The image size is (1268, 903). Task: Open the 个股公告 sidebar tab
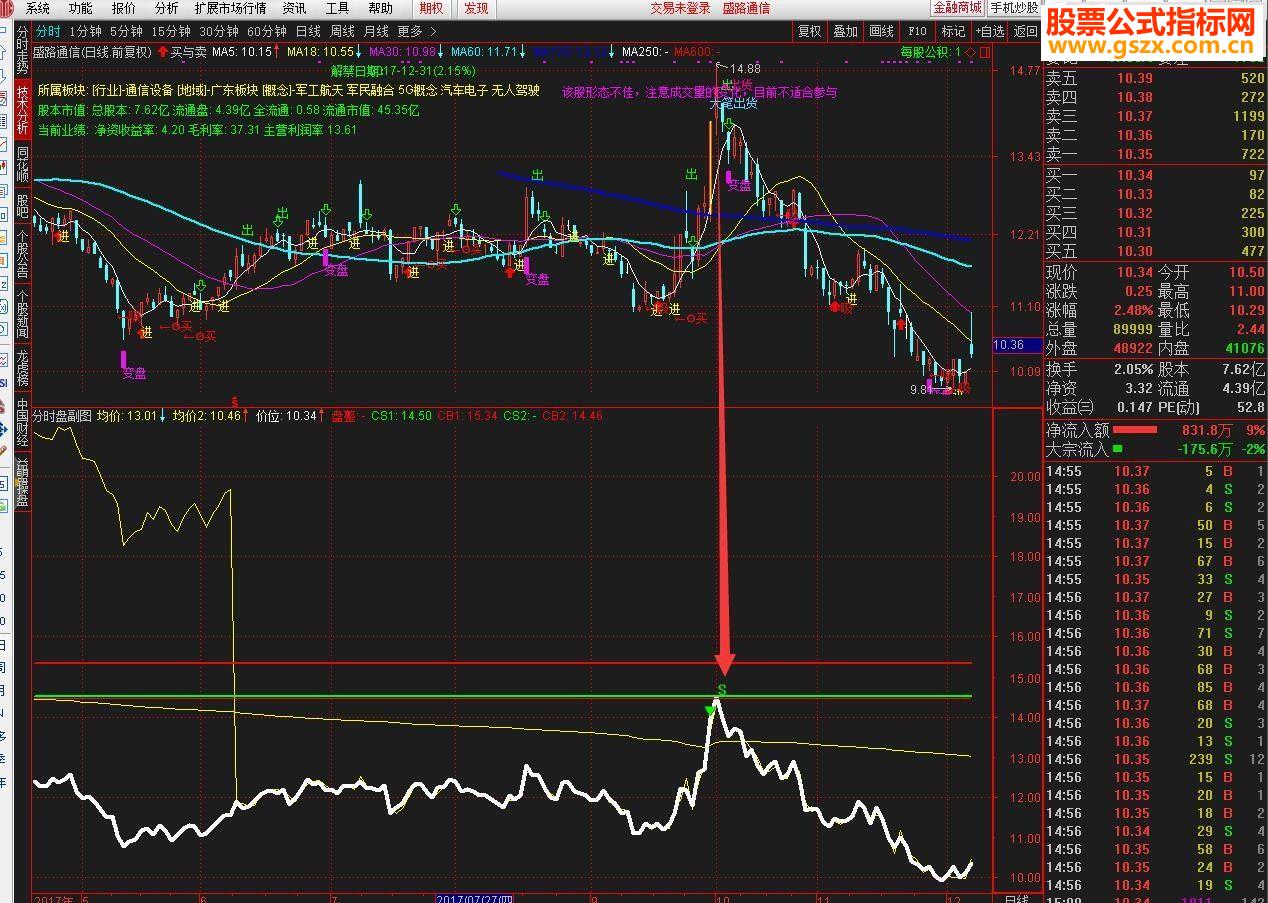[22, 255]
